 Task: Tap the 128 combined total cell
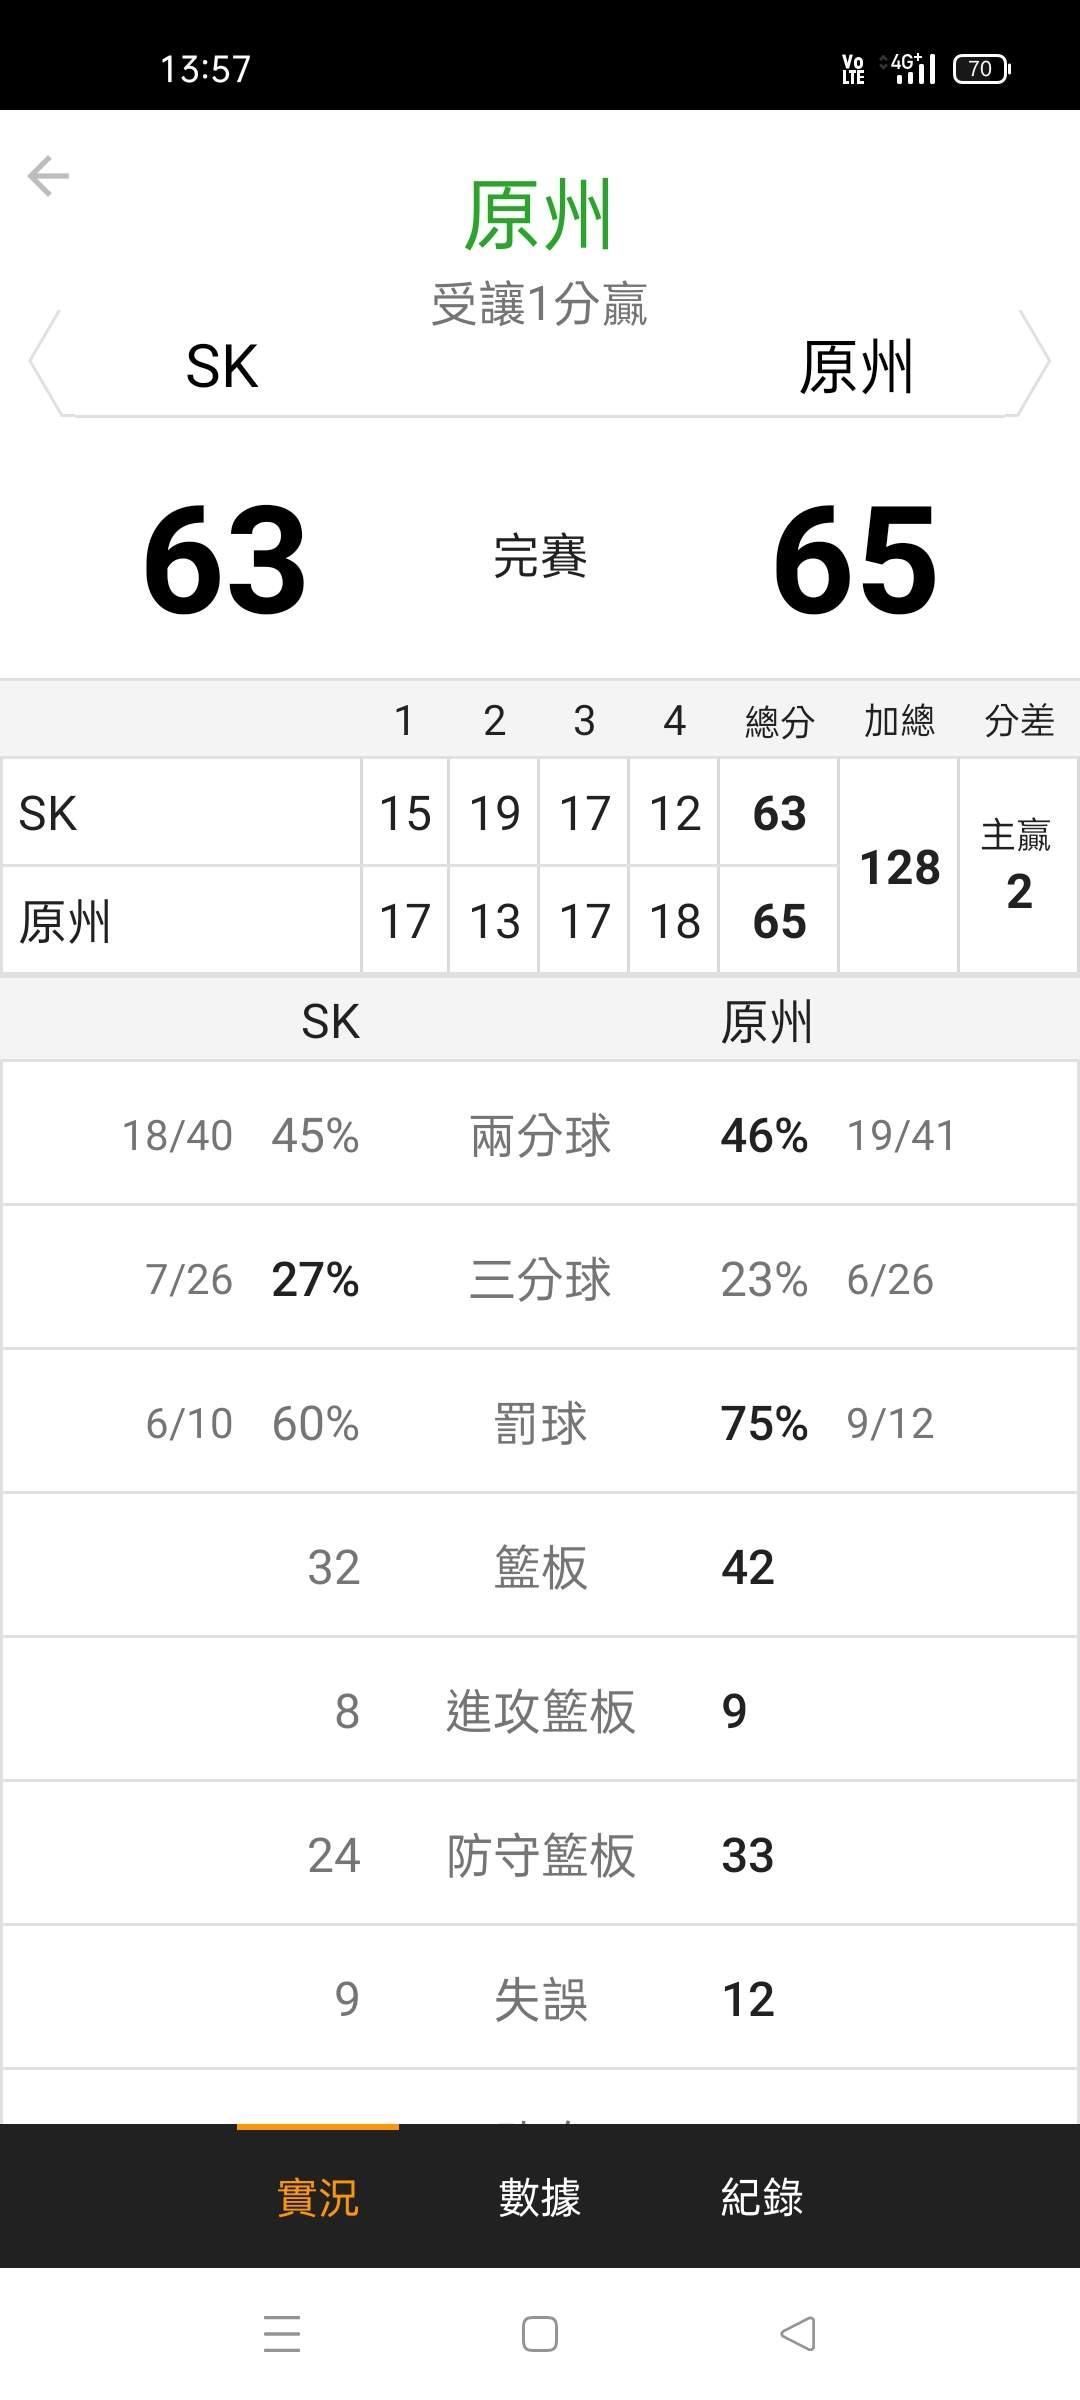click(899, 867)
